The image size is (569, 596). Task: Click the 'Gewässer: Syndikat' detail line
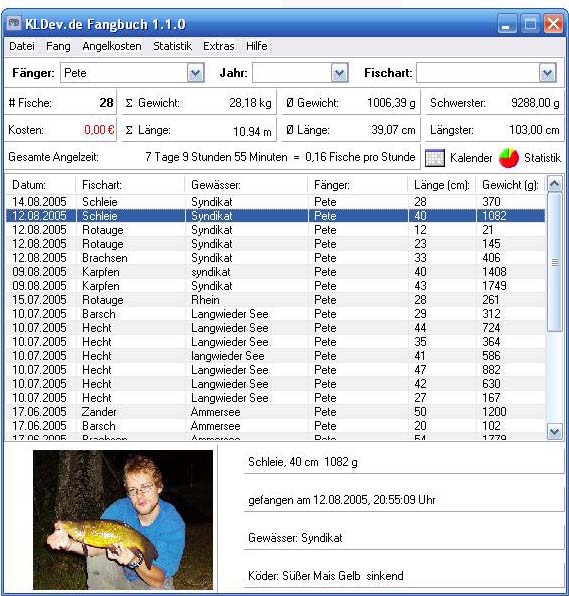pos(295,538)
